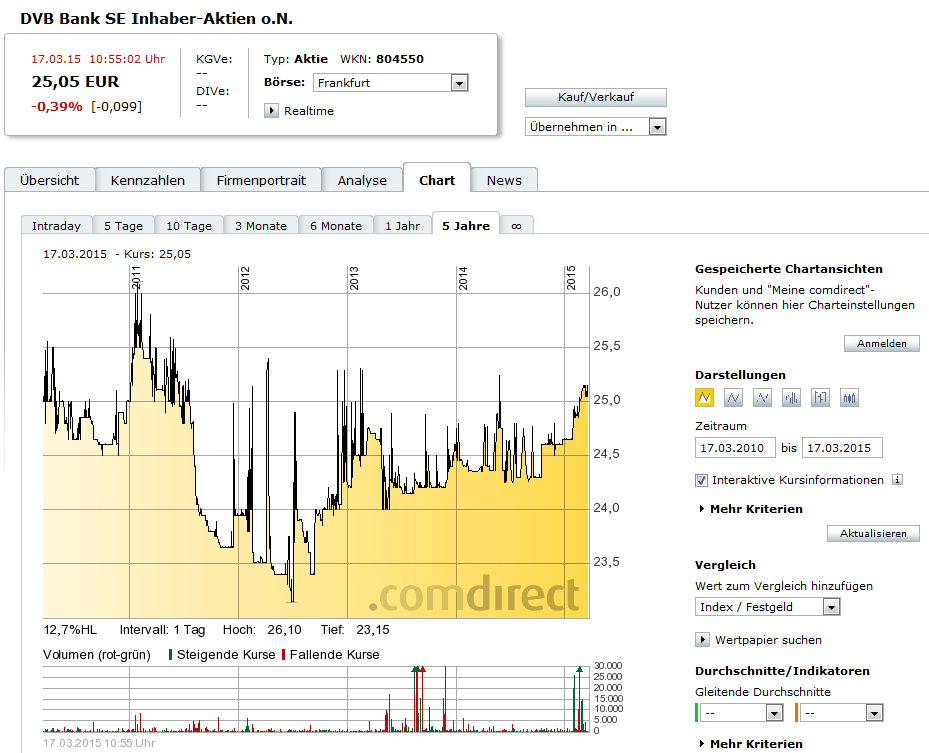This screenshot has height=753, width=929.
Task: Click the end date field 17.03.2015
Action: (x=842, y=448)
